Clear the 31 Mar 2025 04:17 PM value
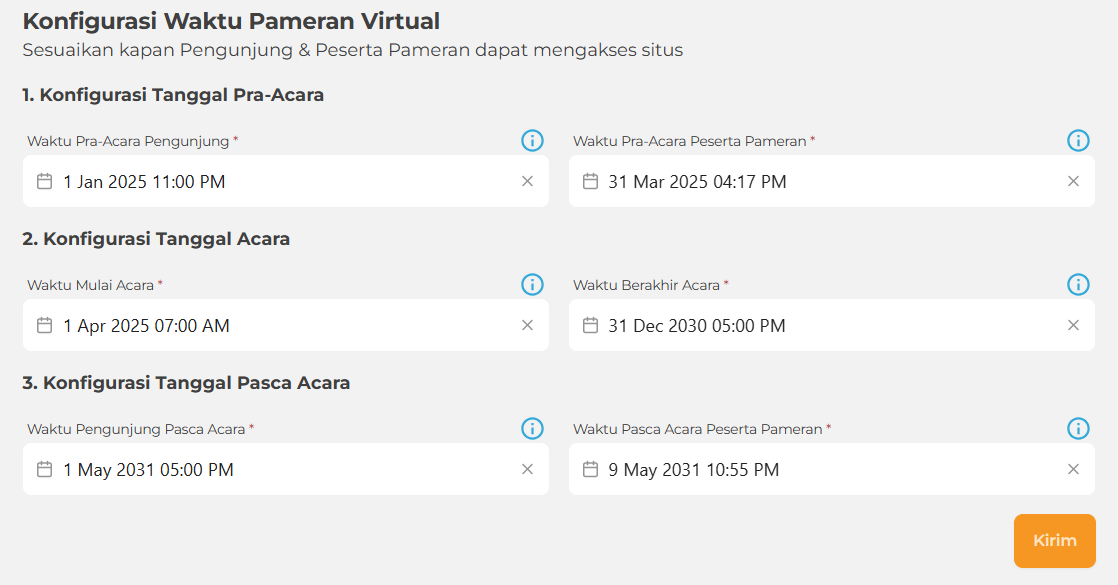This screenshot has width=1118, height=585. (1073, 181)
